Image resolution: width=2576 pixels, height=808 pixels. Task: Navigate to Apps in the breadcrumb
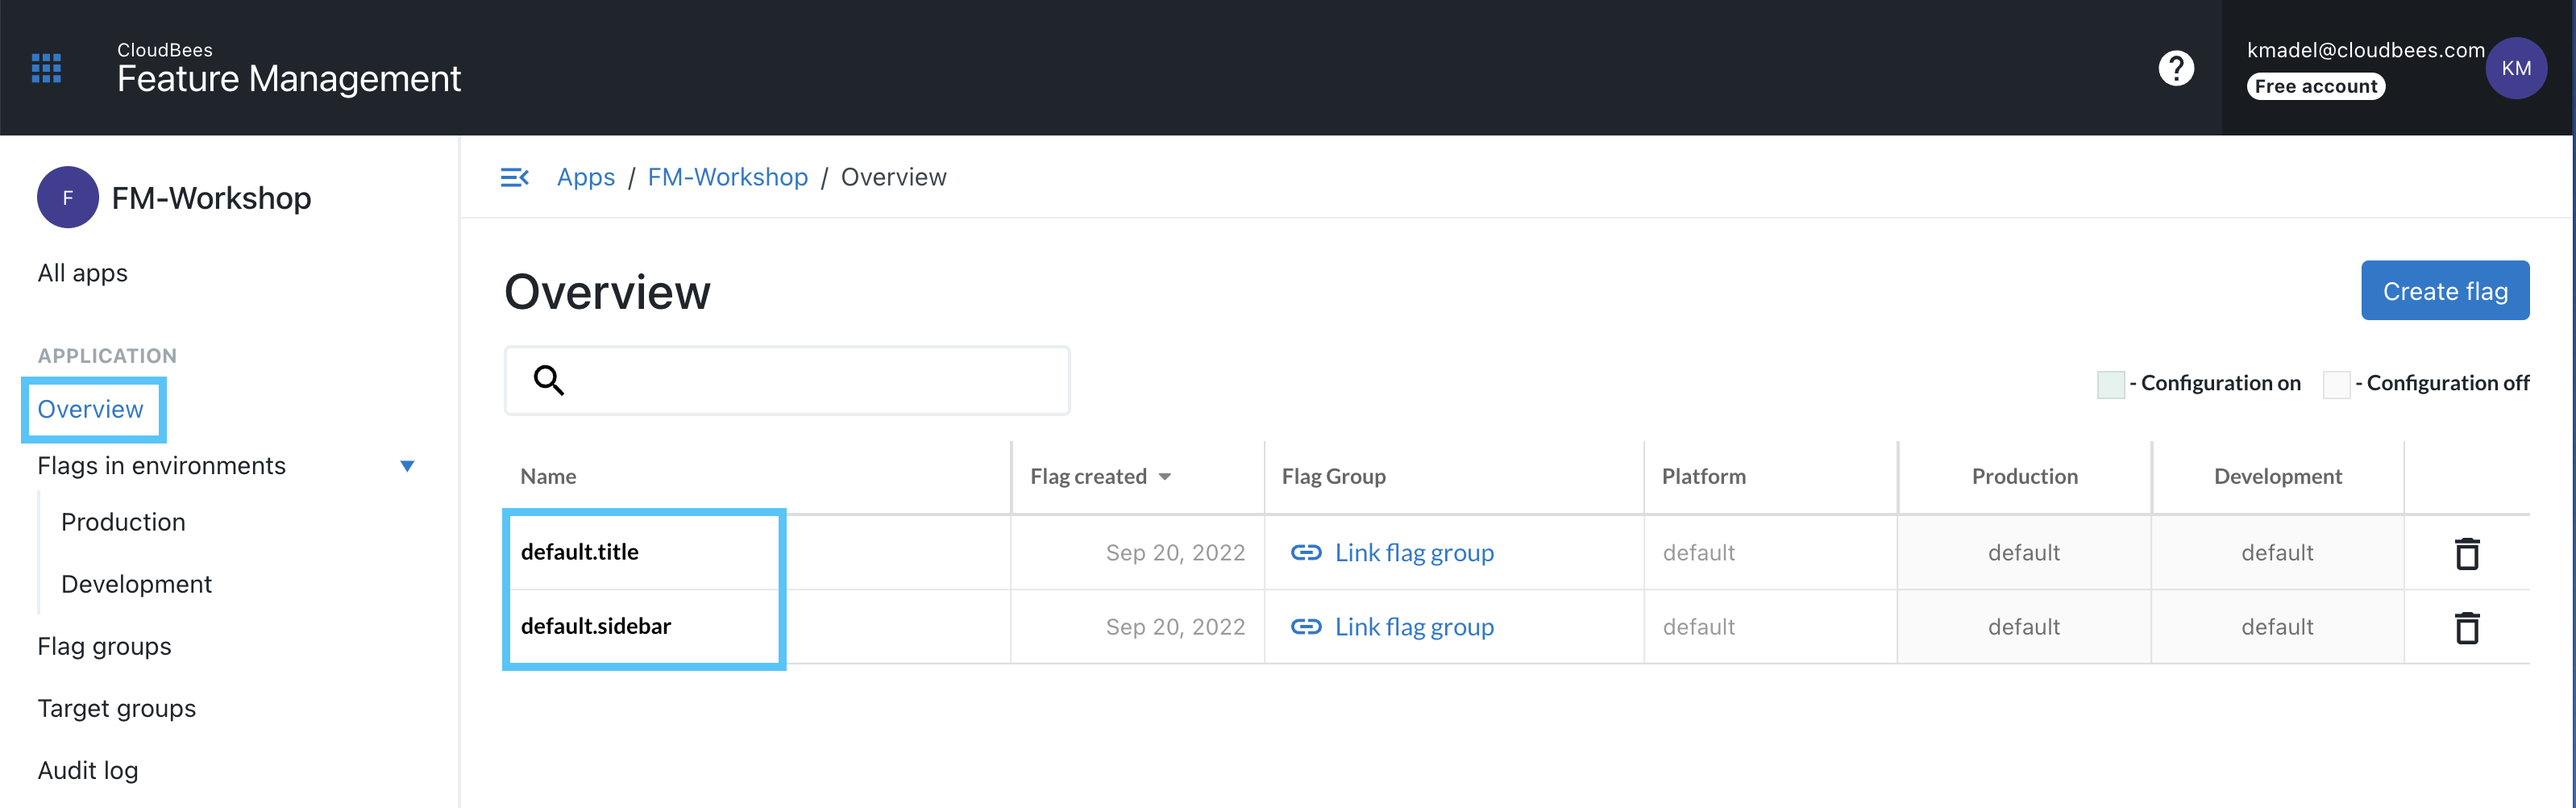pyautogui.click(x=586, y=177)
